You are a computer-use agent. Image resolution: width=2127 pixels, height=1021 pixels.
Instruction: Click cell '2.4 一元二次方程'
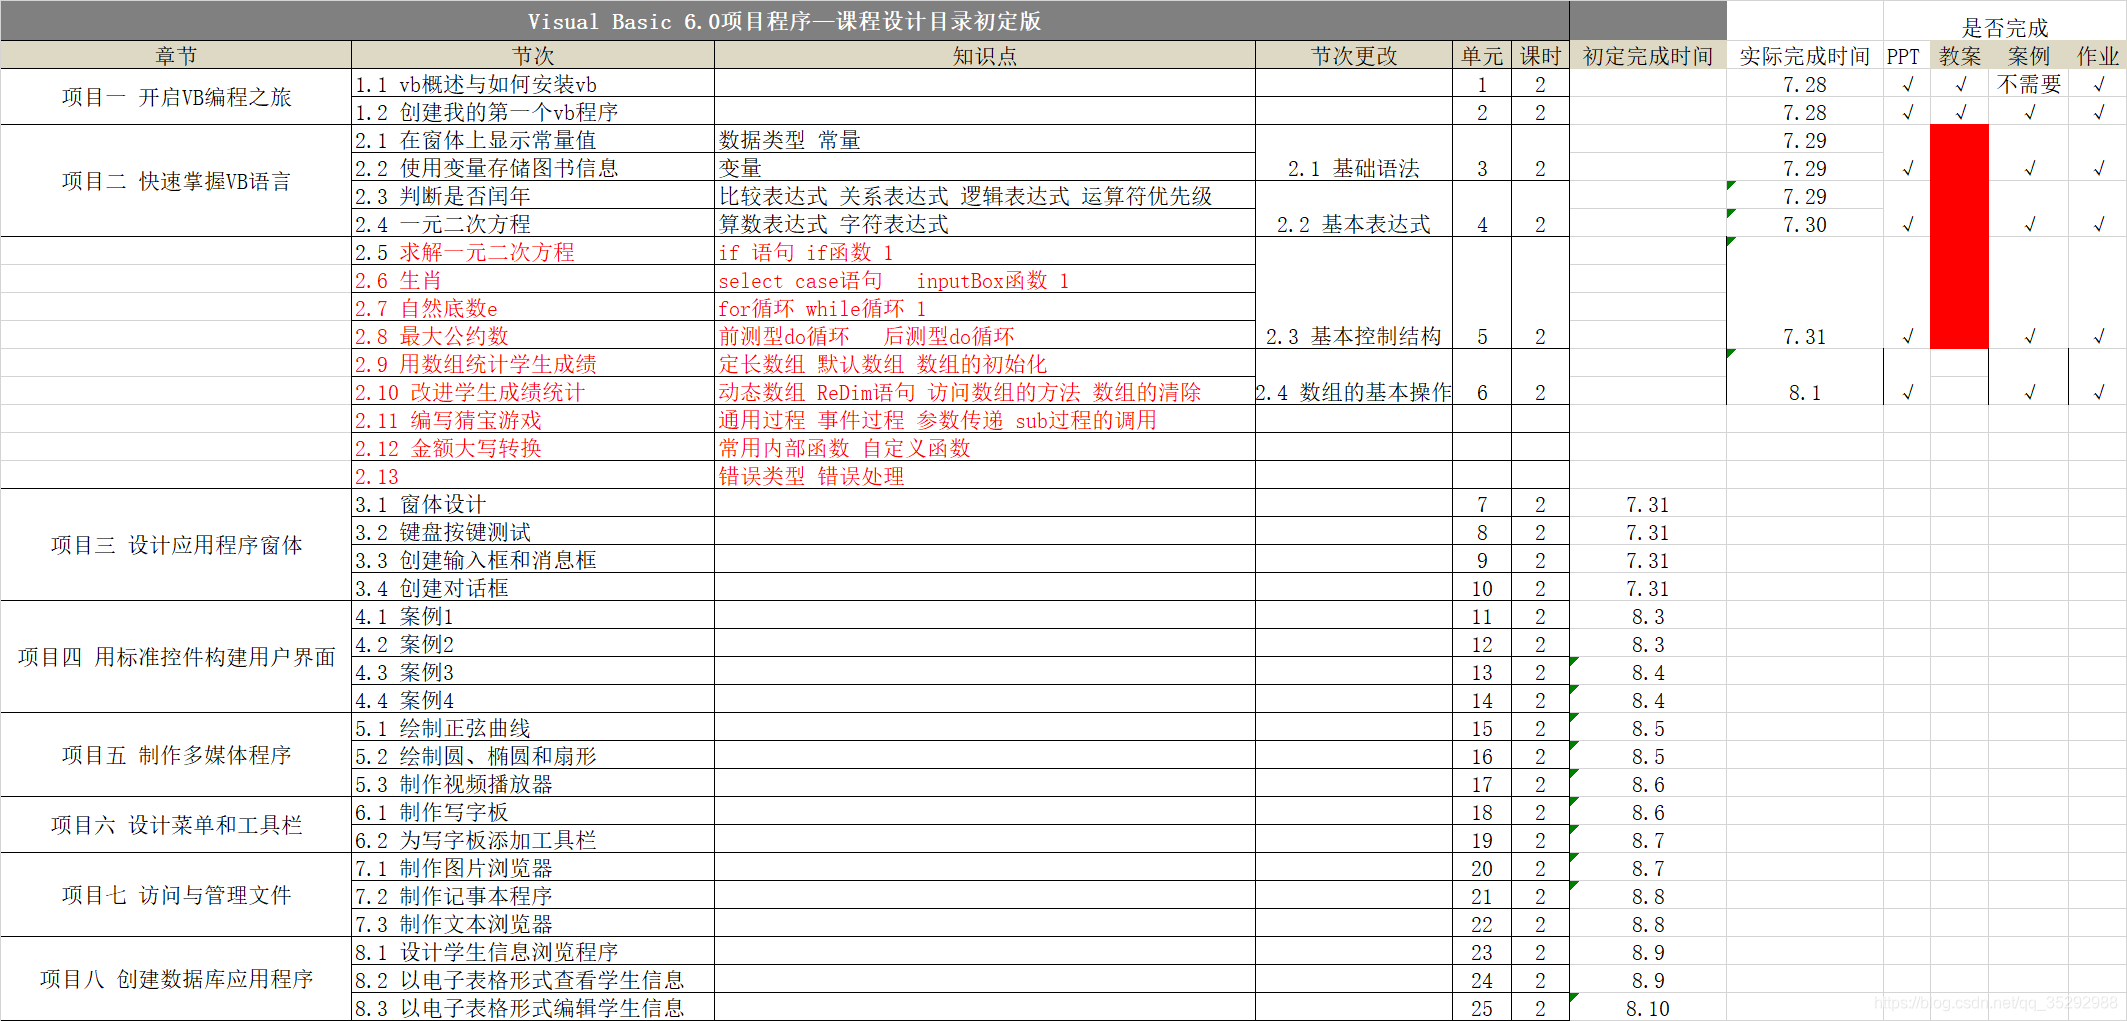tap(533, 224)
